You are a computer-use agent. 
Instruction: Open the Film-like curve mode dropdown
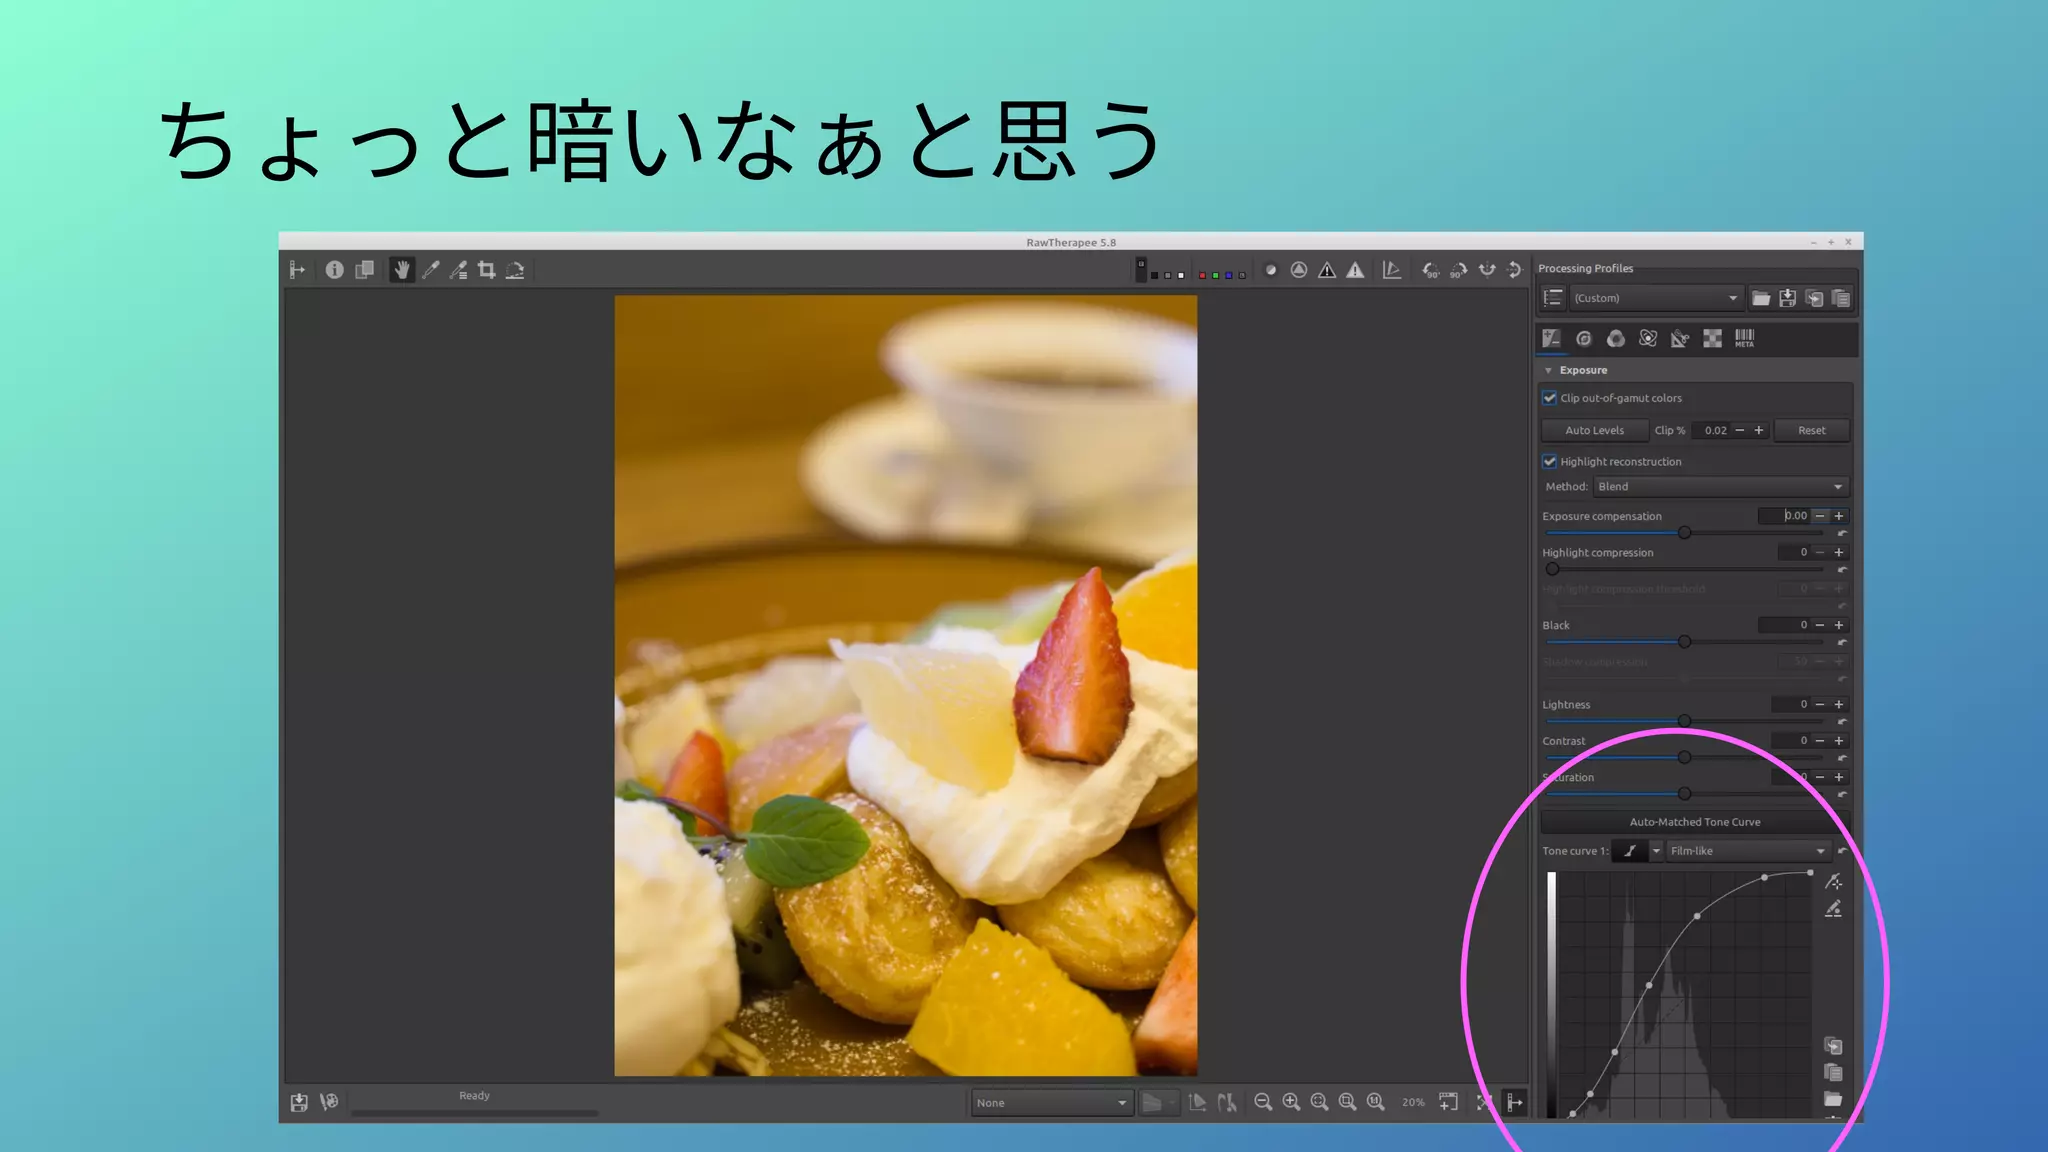(1747, 851)
